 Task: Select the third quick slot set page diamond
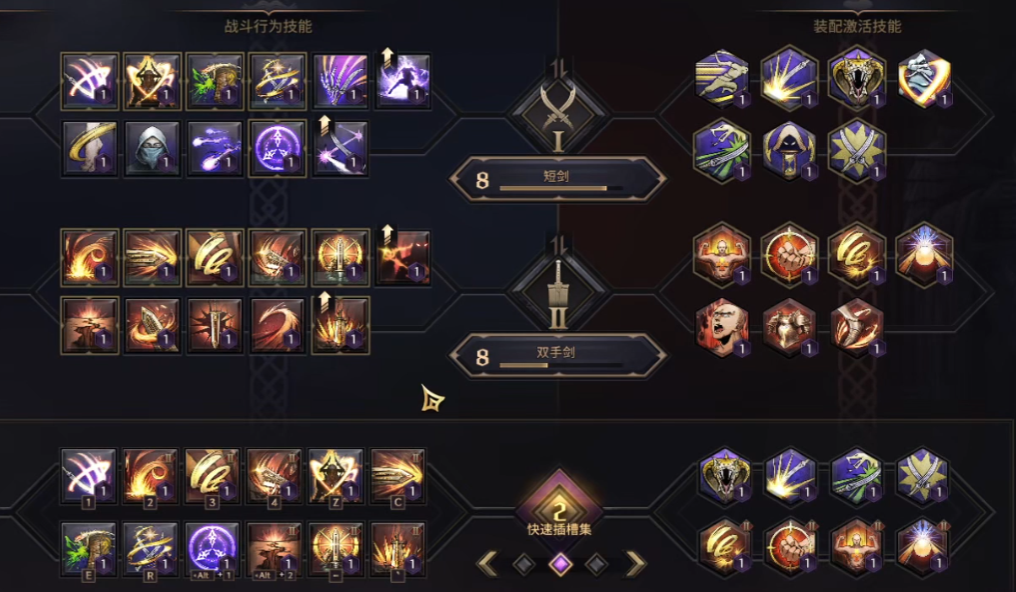tap(596, 564)
